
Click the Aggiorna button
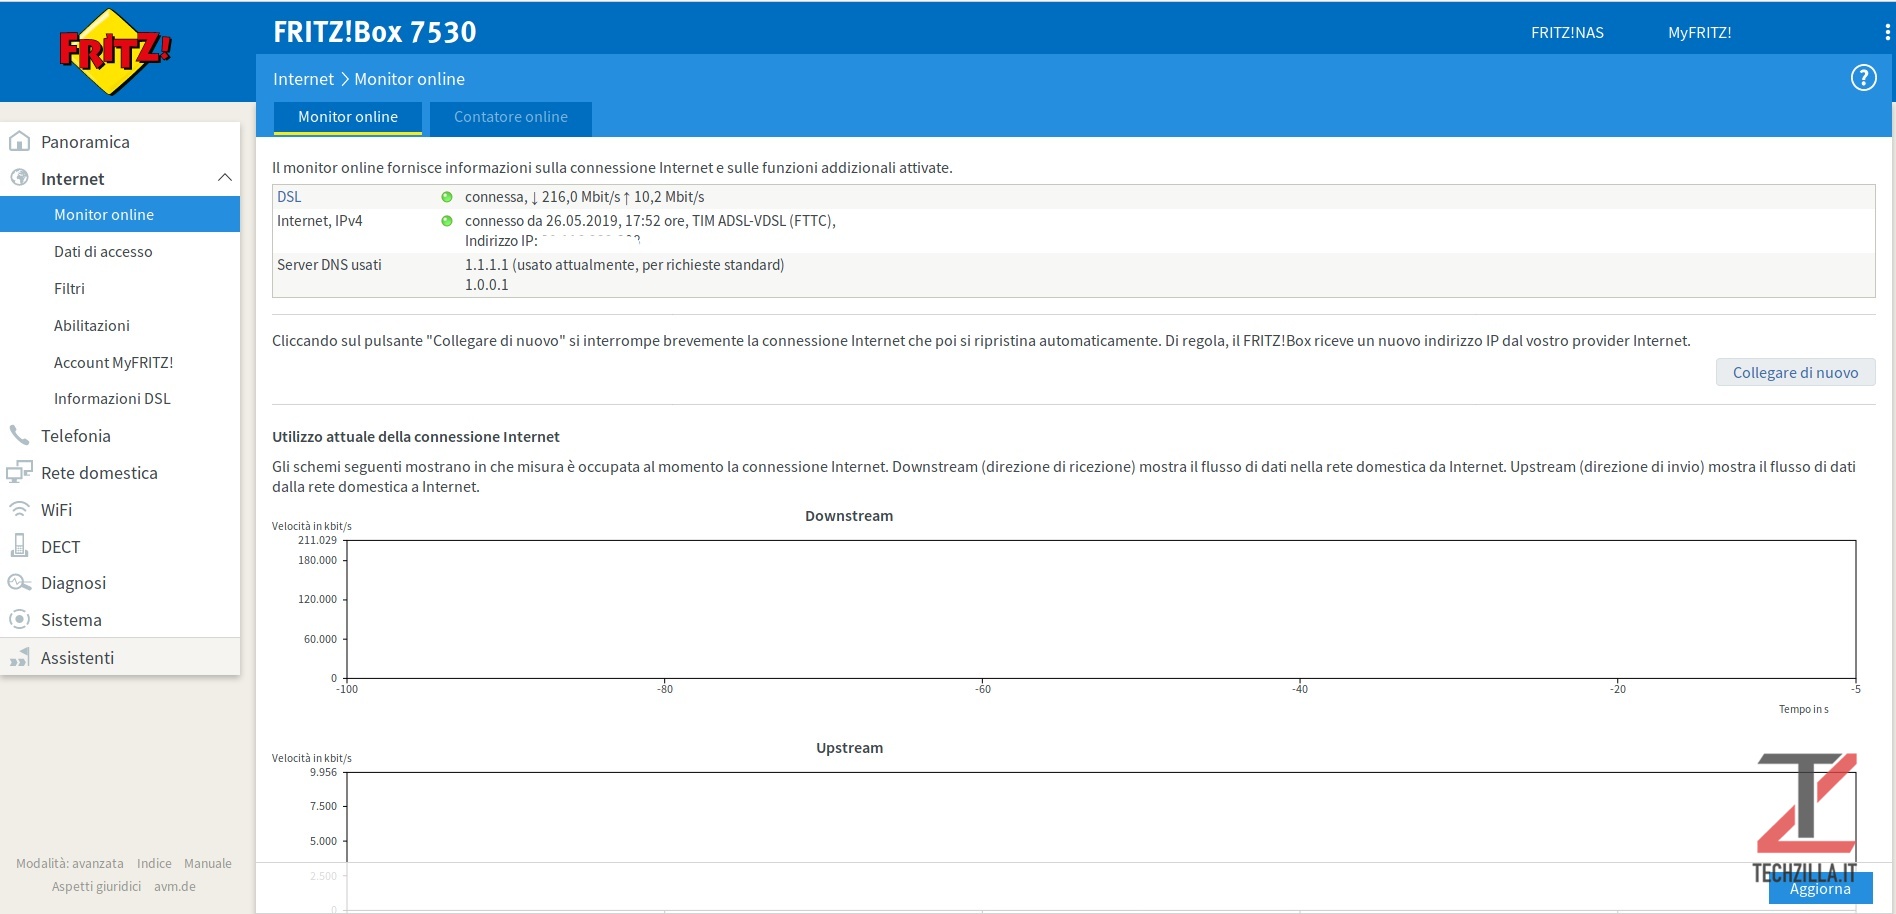pos(1820,888)
